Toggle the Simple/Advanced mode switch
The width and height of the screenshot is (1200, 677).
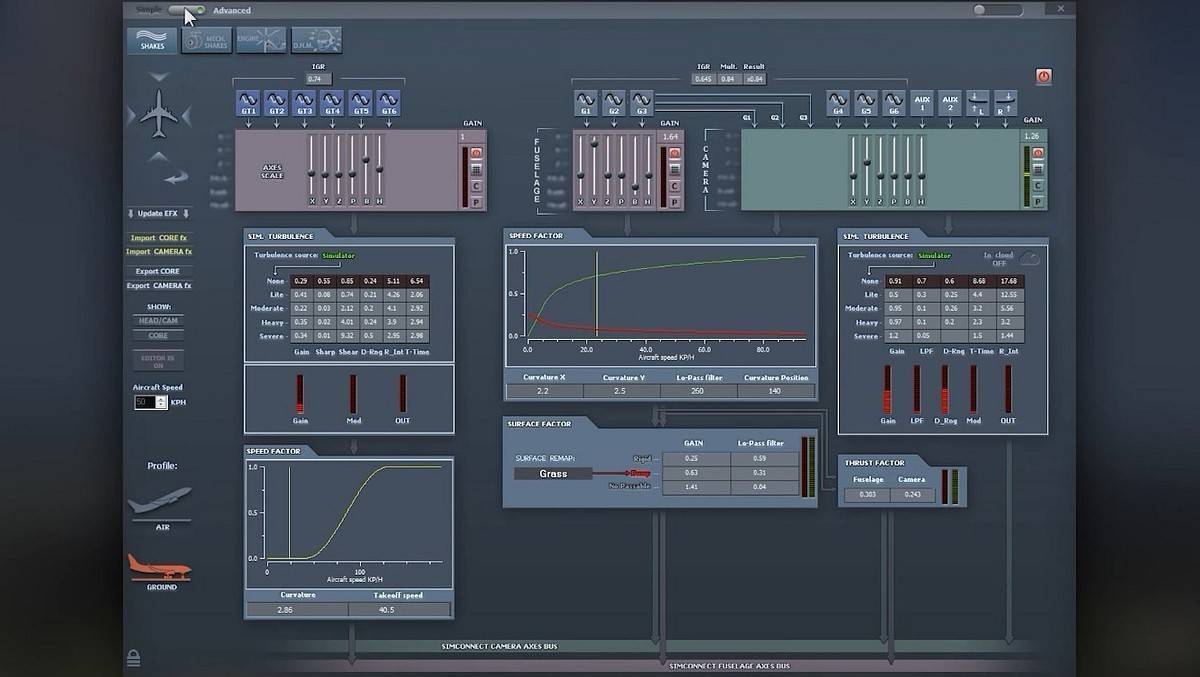tap(187, 10)
